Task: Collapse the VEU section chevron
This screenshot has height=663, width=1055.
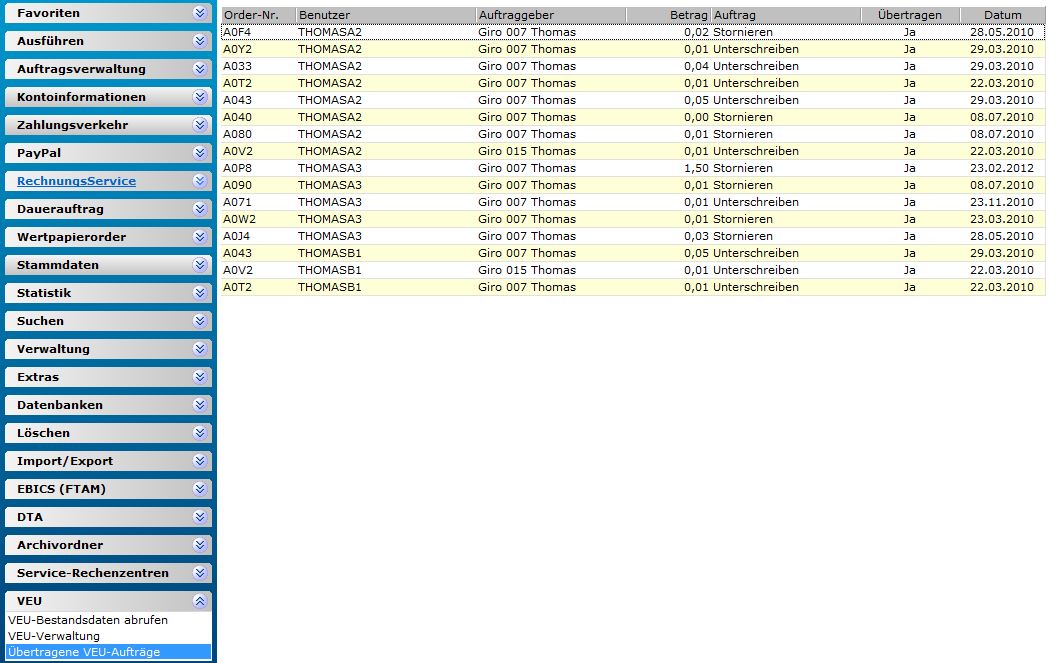Action: pos(200,601)
